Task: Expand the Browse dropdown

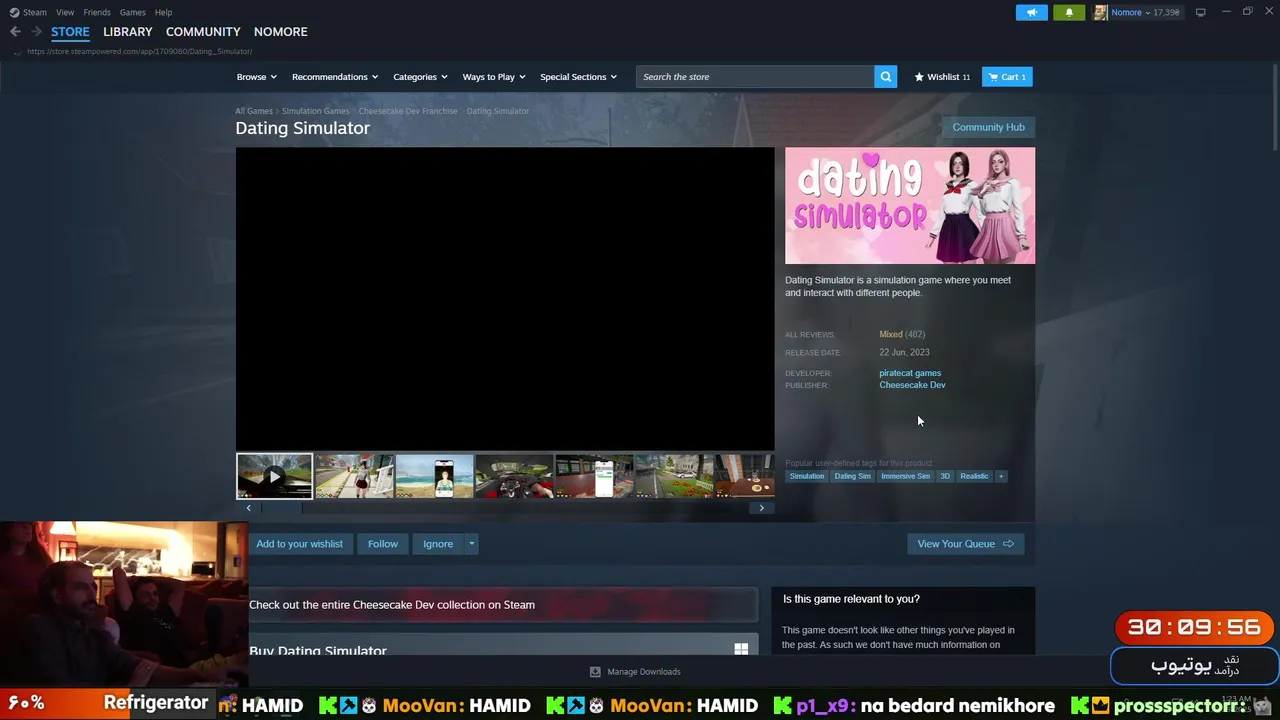Action: point(256,77)
